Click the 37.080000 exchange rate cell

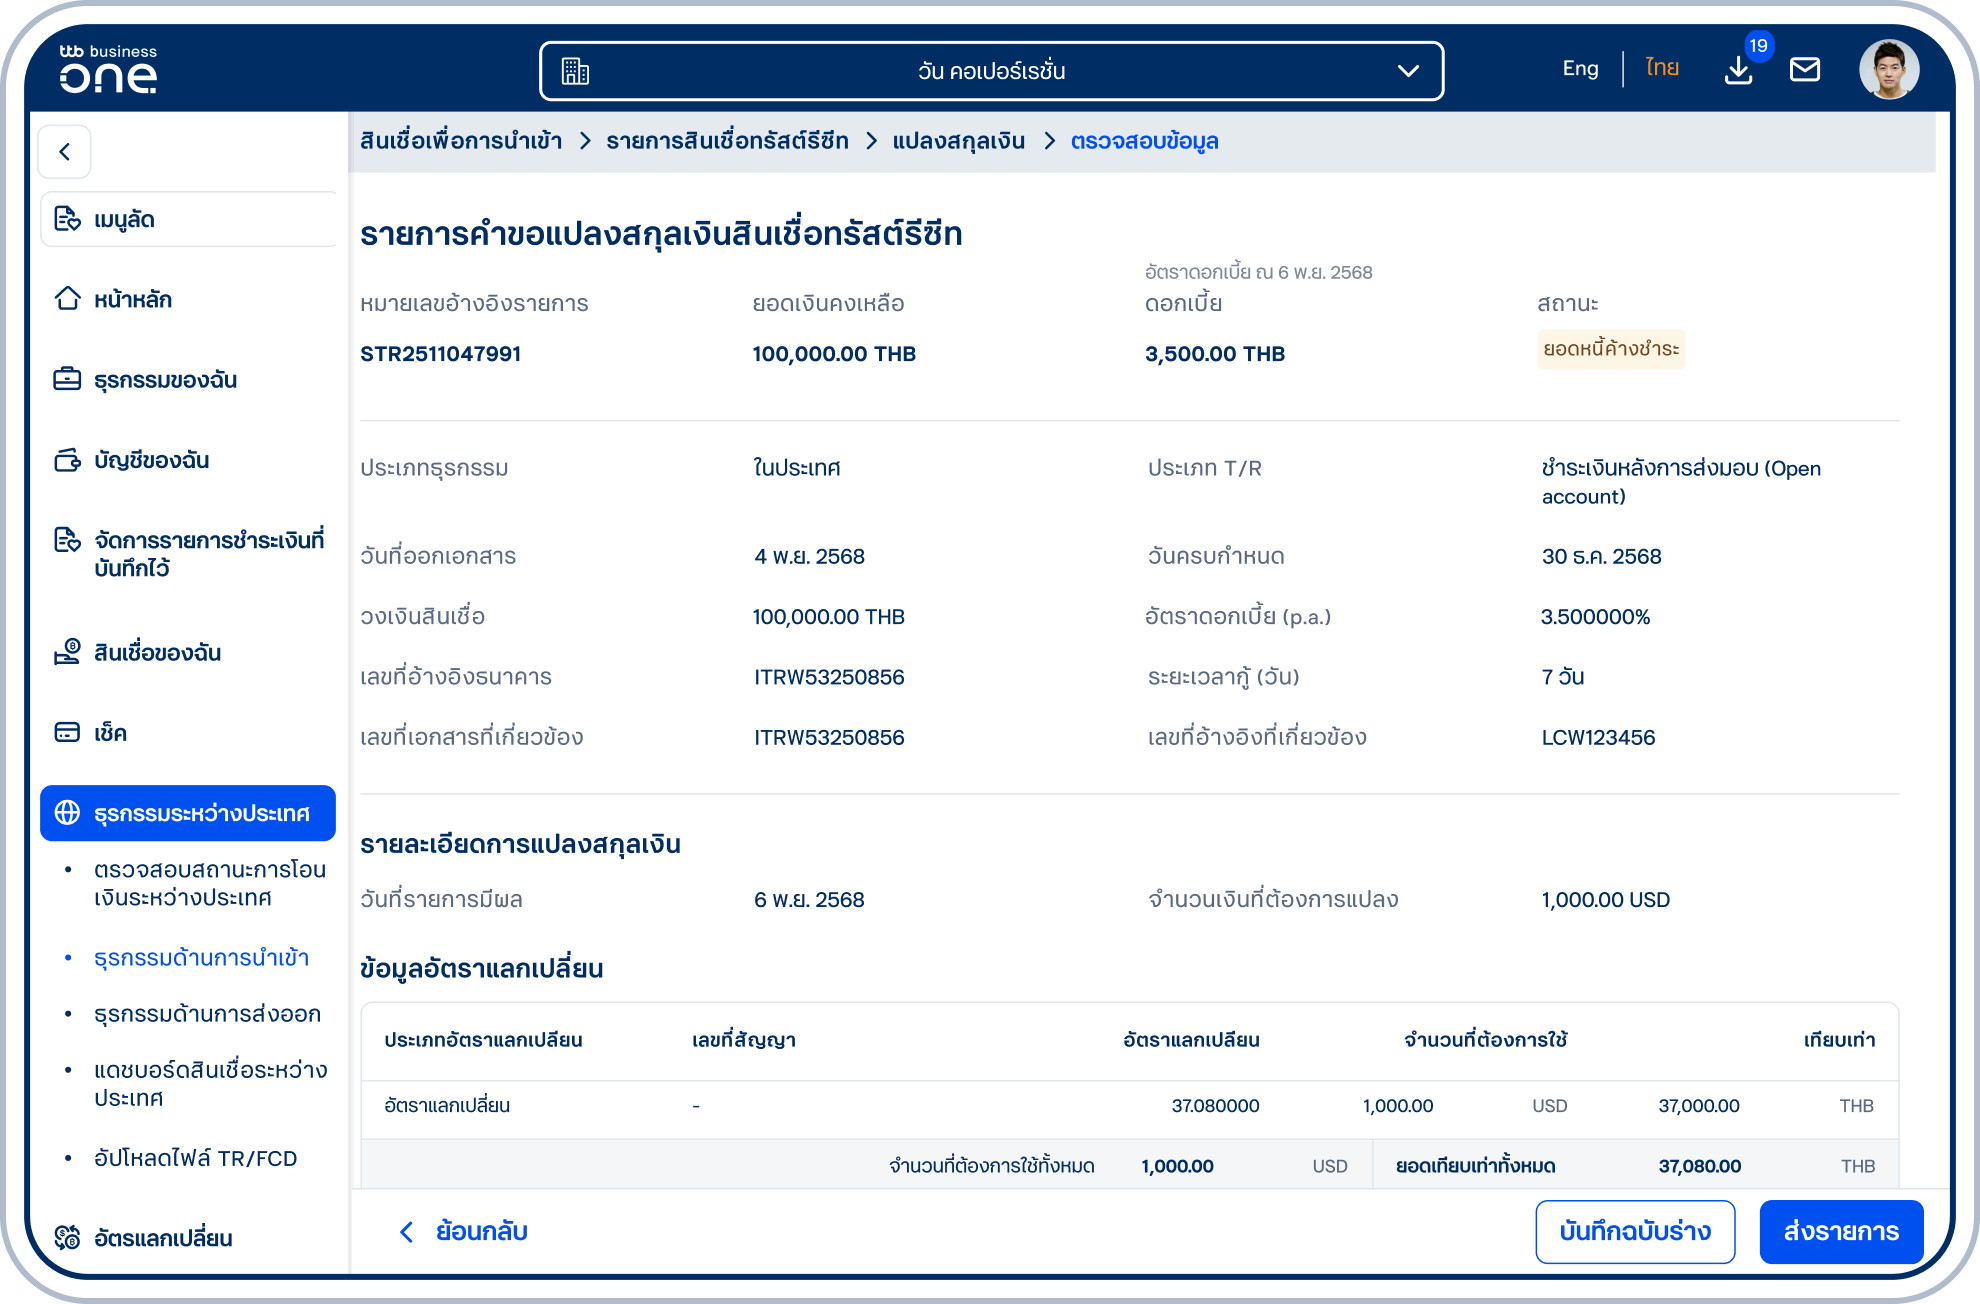click(1215, 1106)
